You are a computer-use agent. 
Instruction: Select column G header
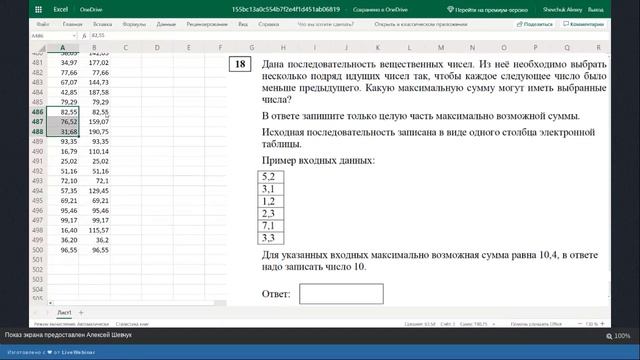point(252,48)
